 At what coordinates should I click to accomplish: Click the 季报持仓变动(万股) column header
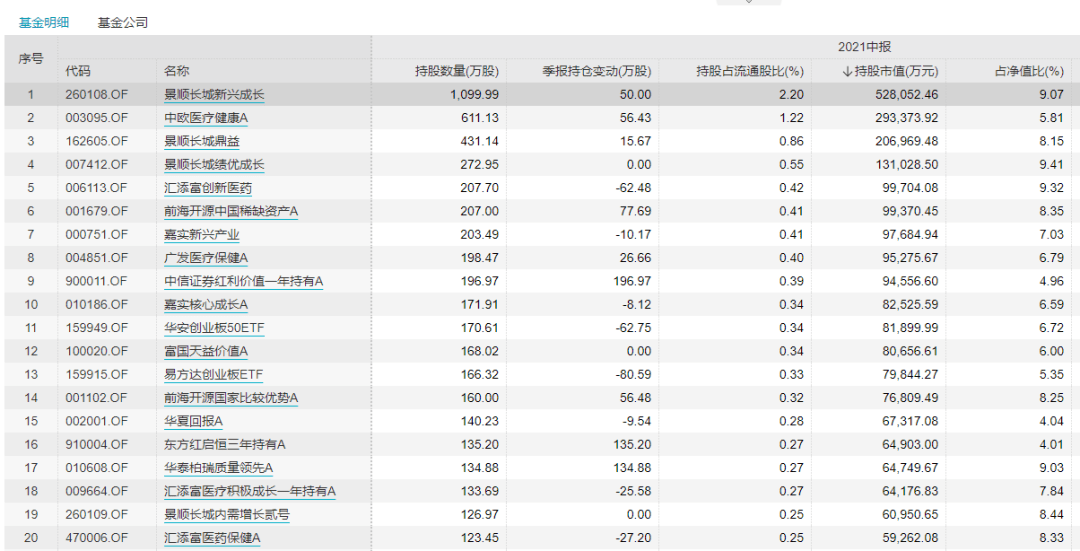(x=596, y=71)
